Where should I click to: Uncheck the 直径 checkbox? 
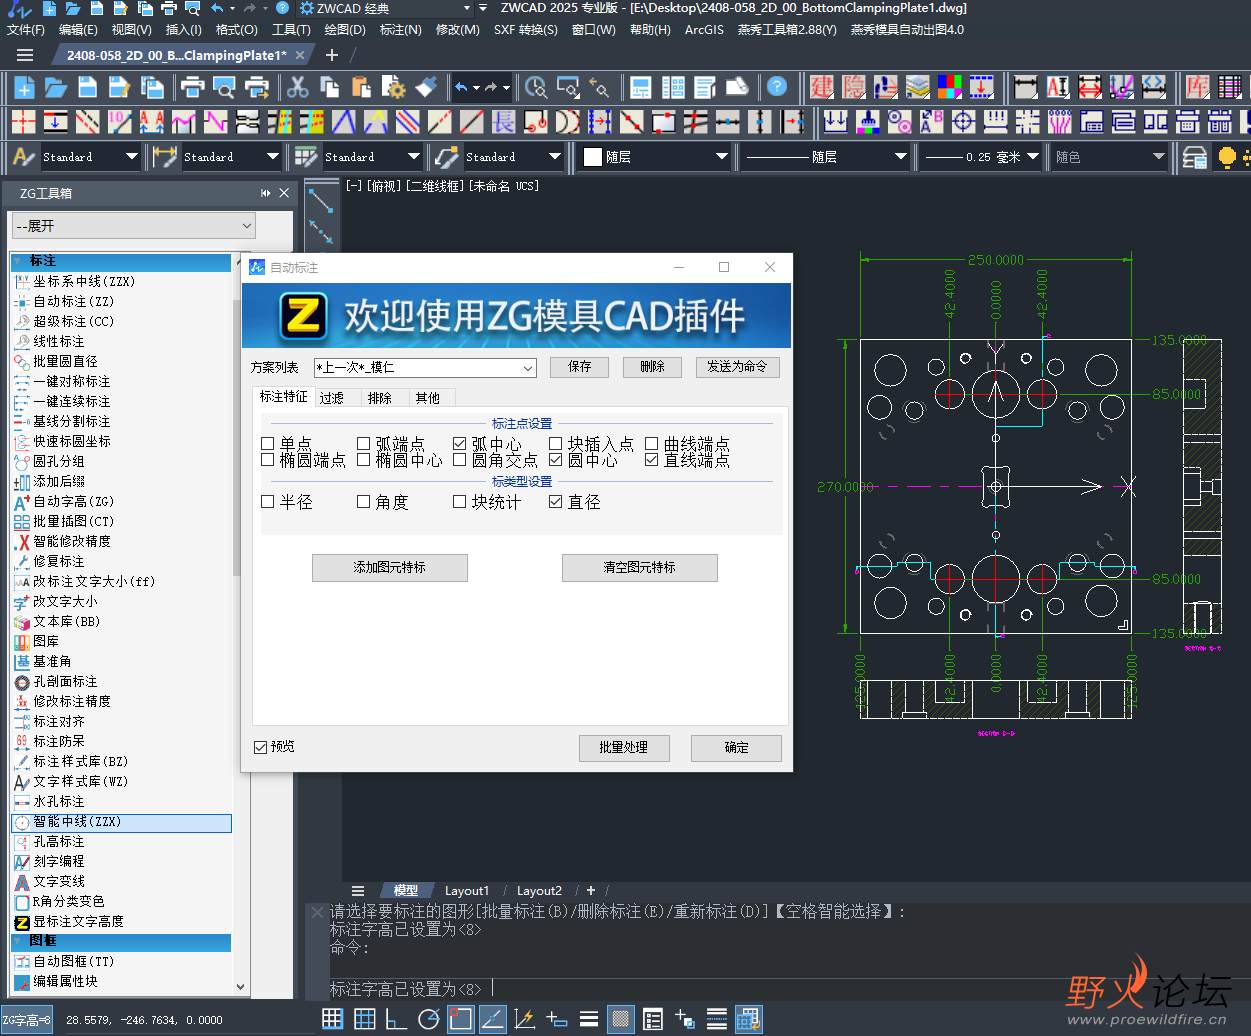click(x=555, y=502)
